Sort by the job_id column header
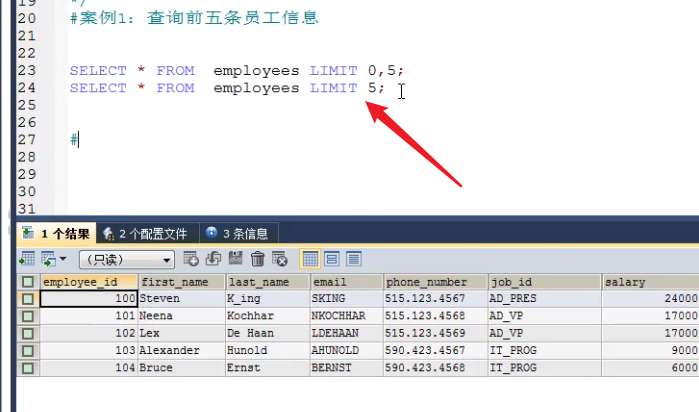 coord(544,282)
